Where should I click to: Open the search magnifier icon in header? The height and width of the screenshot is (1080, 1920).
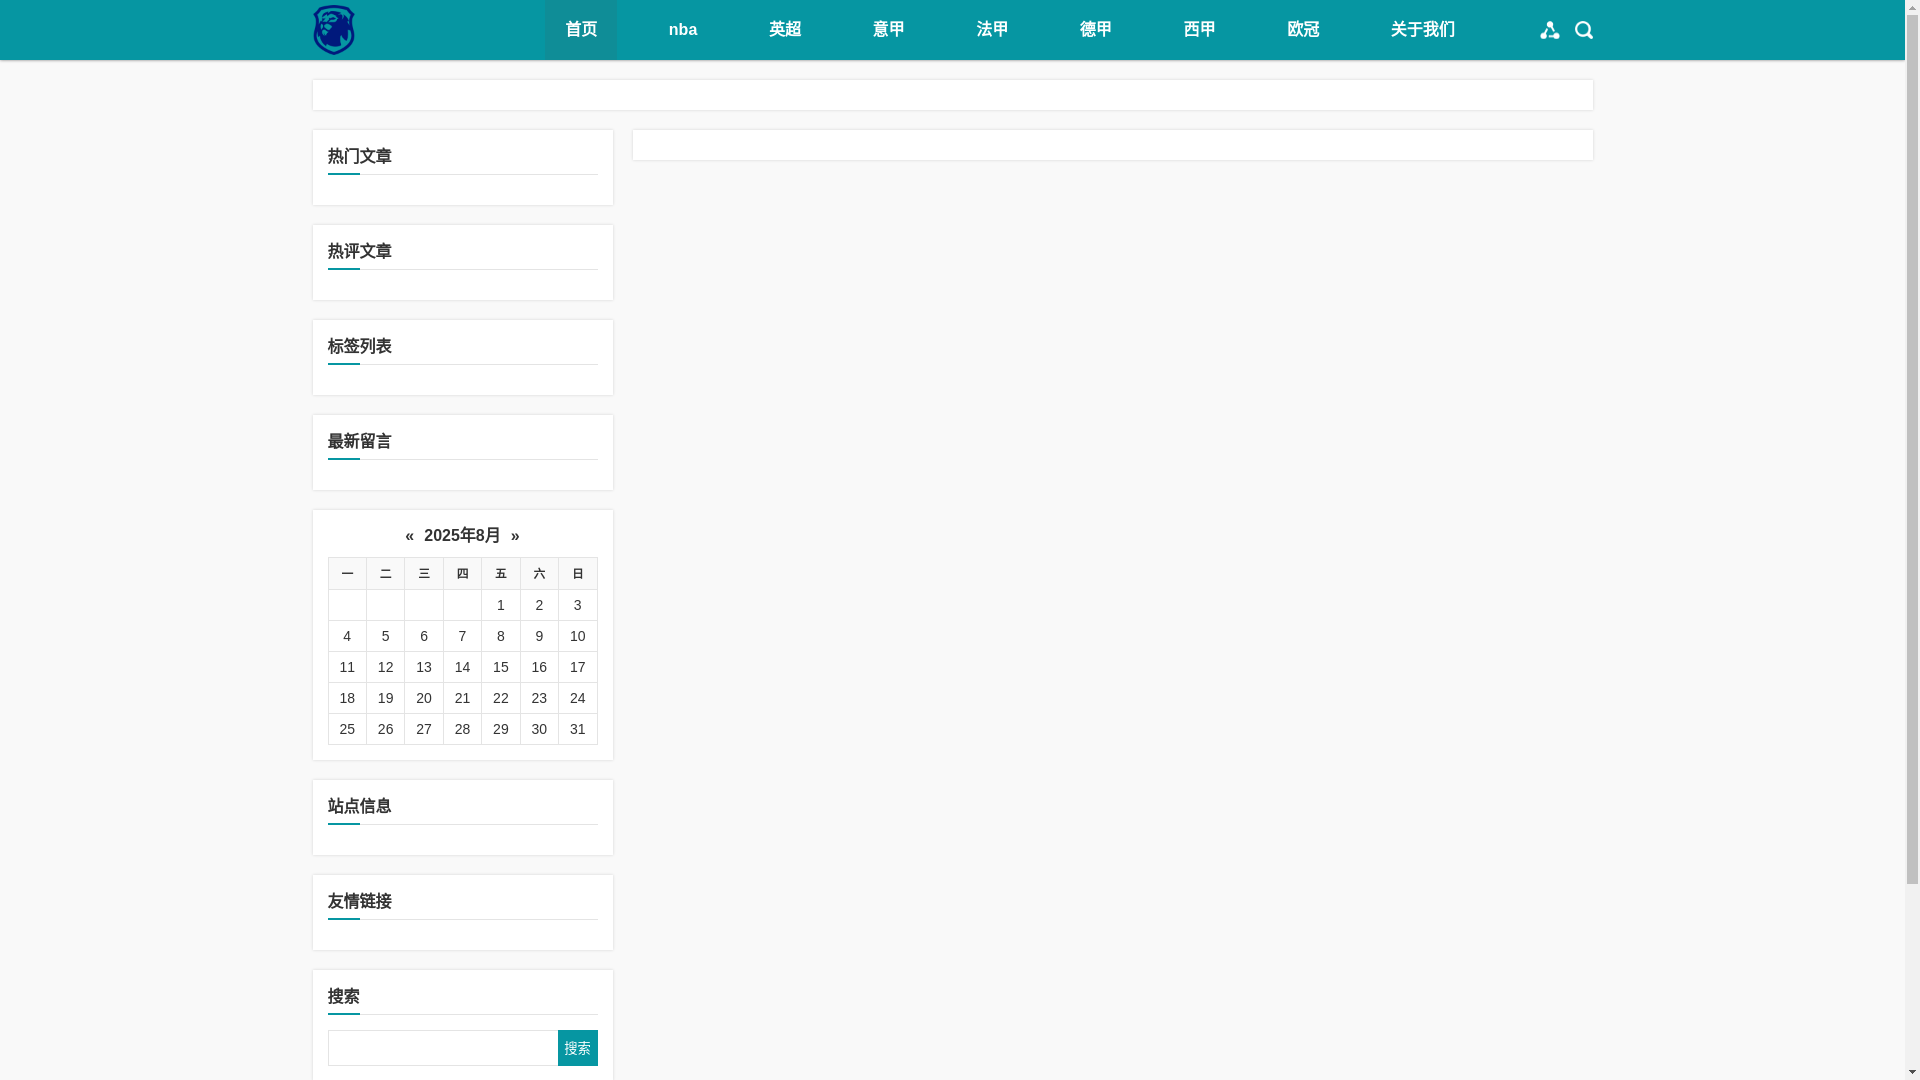1583,30
